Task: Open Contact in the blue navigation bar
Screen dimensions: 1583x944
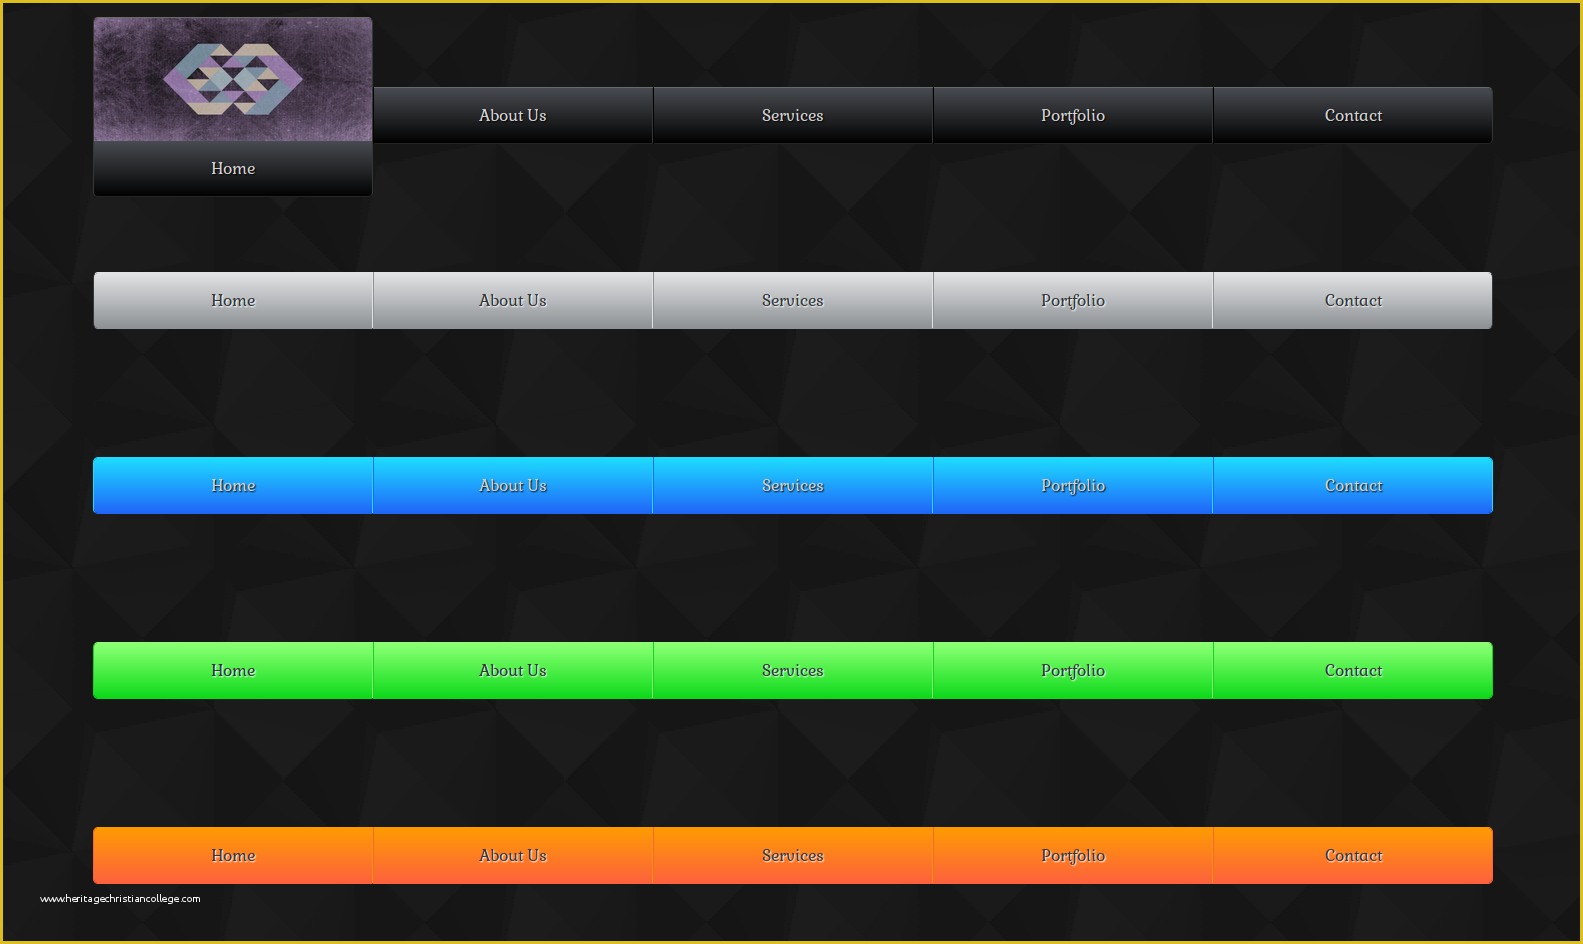Action: point(1353,485)
